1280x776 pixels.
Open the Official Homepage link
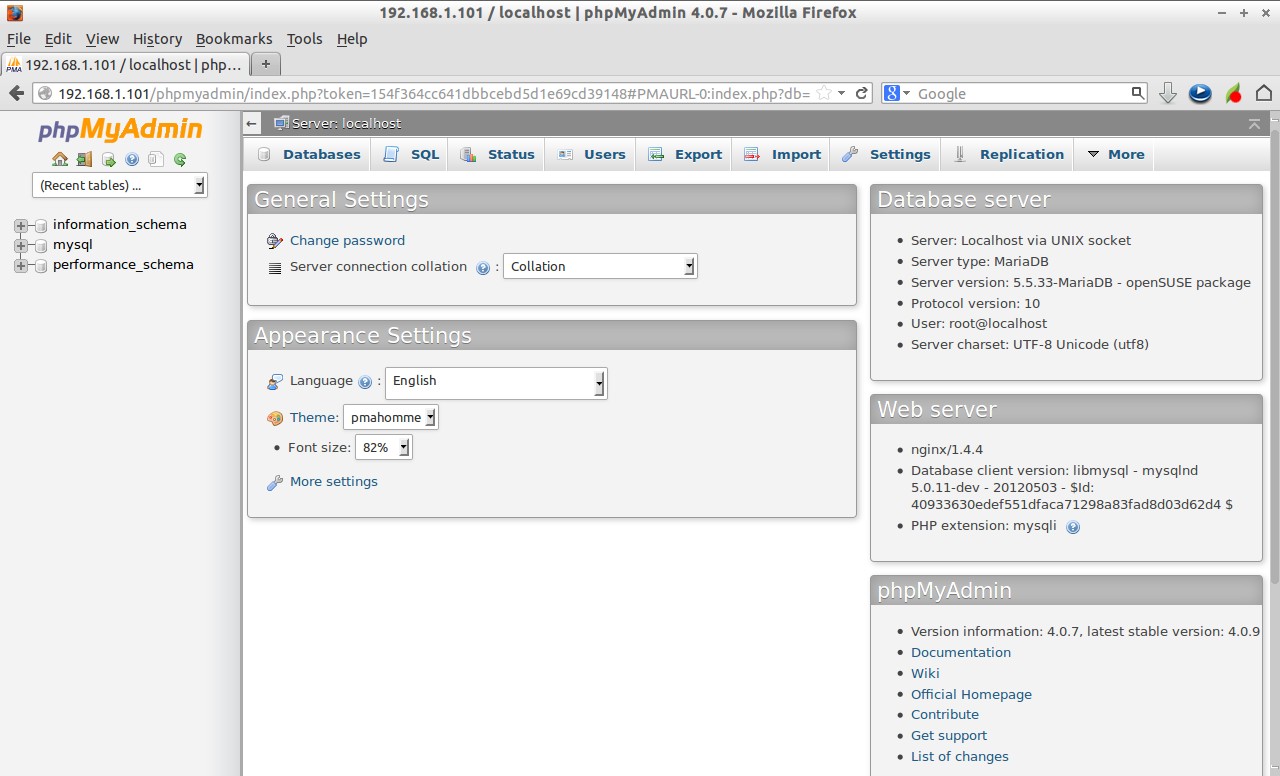[971, 694]
